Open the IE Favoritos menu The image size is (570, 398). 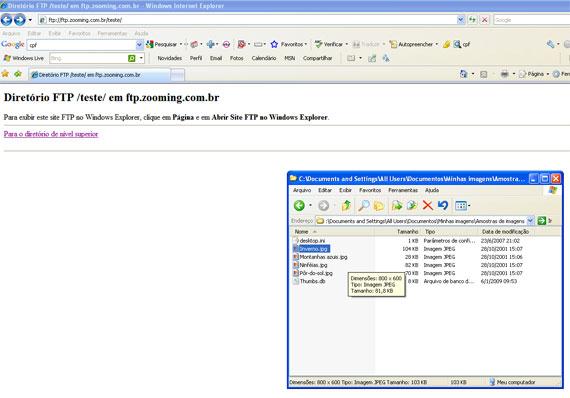click(79, 33)
